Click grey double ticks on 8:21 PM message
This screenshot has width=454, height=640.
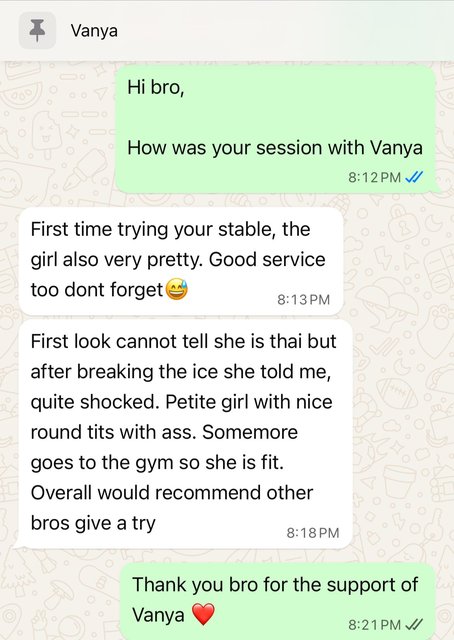tap(414, 624)
